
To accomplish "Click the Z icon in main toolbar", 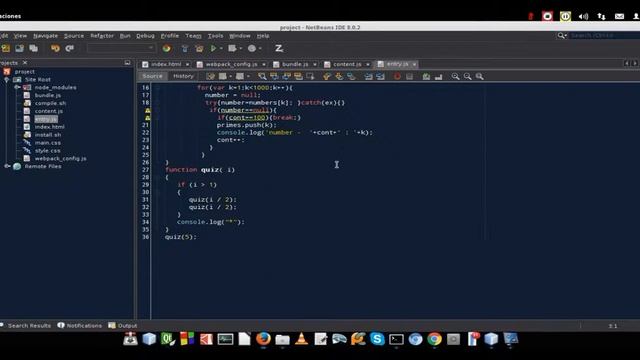I will pos(279,49).
